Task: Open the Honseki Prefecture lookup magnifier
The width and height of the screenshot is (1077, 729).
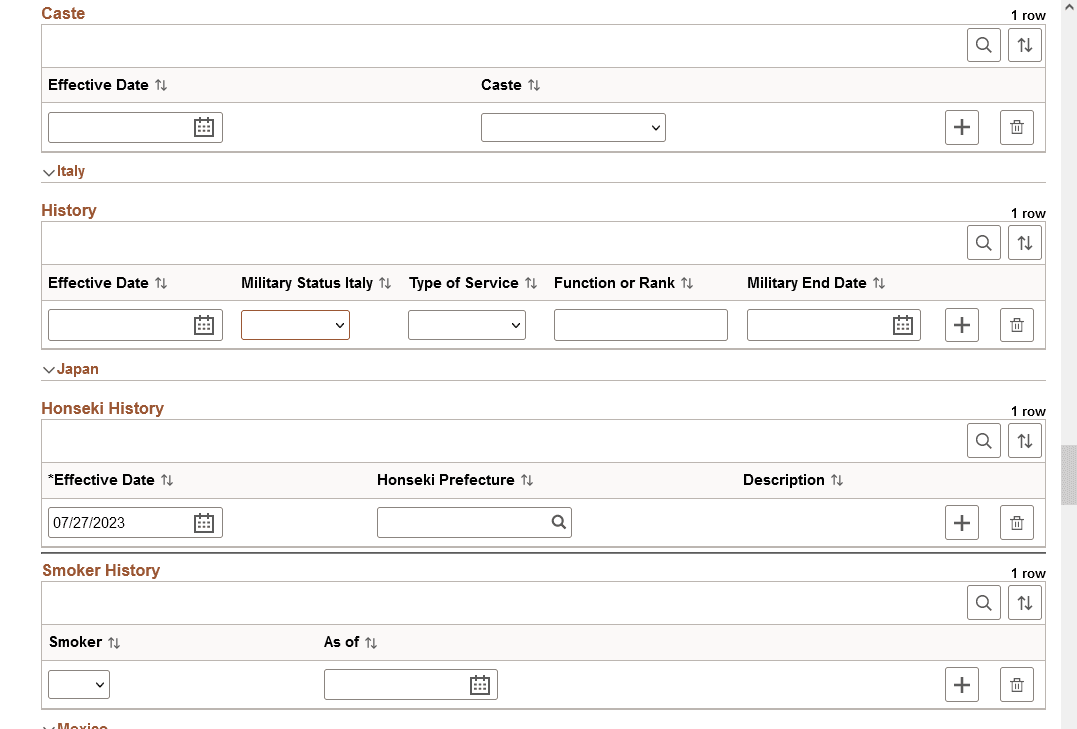Action: [557, 522]
